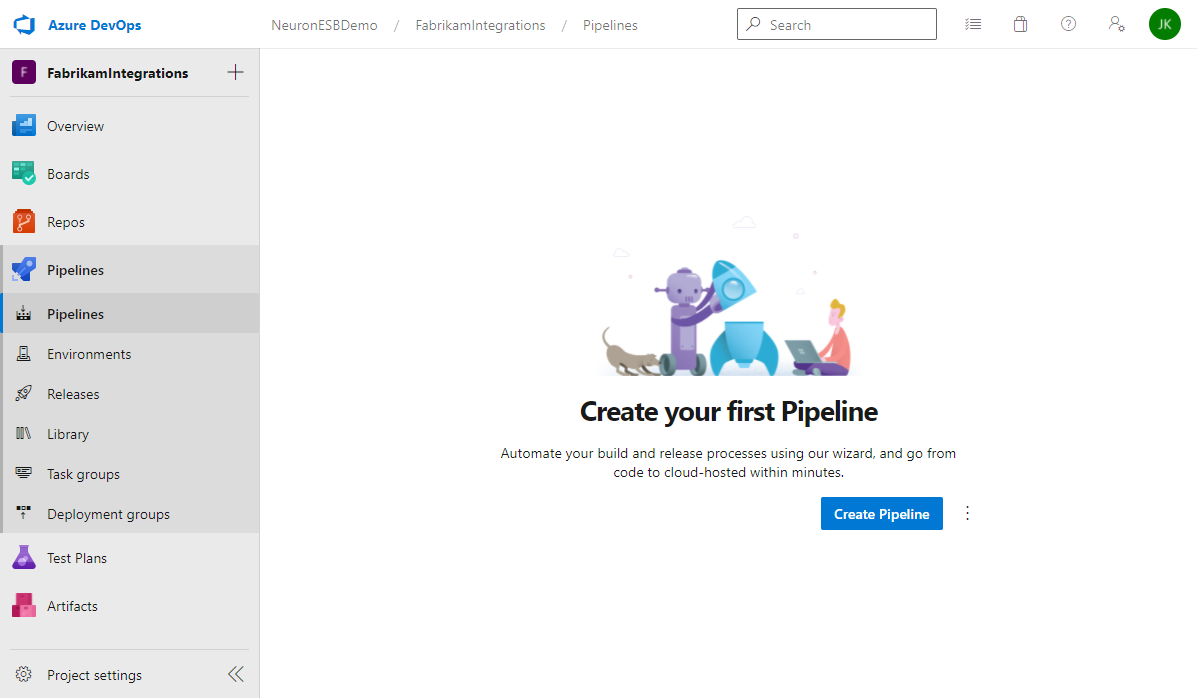Click the Test Plans flask icon
Image resolution: width=1197 pixels, height=698 pixels.
click(x=24, y=558)
